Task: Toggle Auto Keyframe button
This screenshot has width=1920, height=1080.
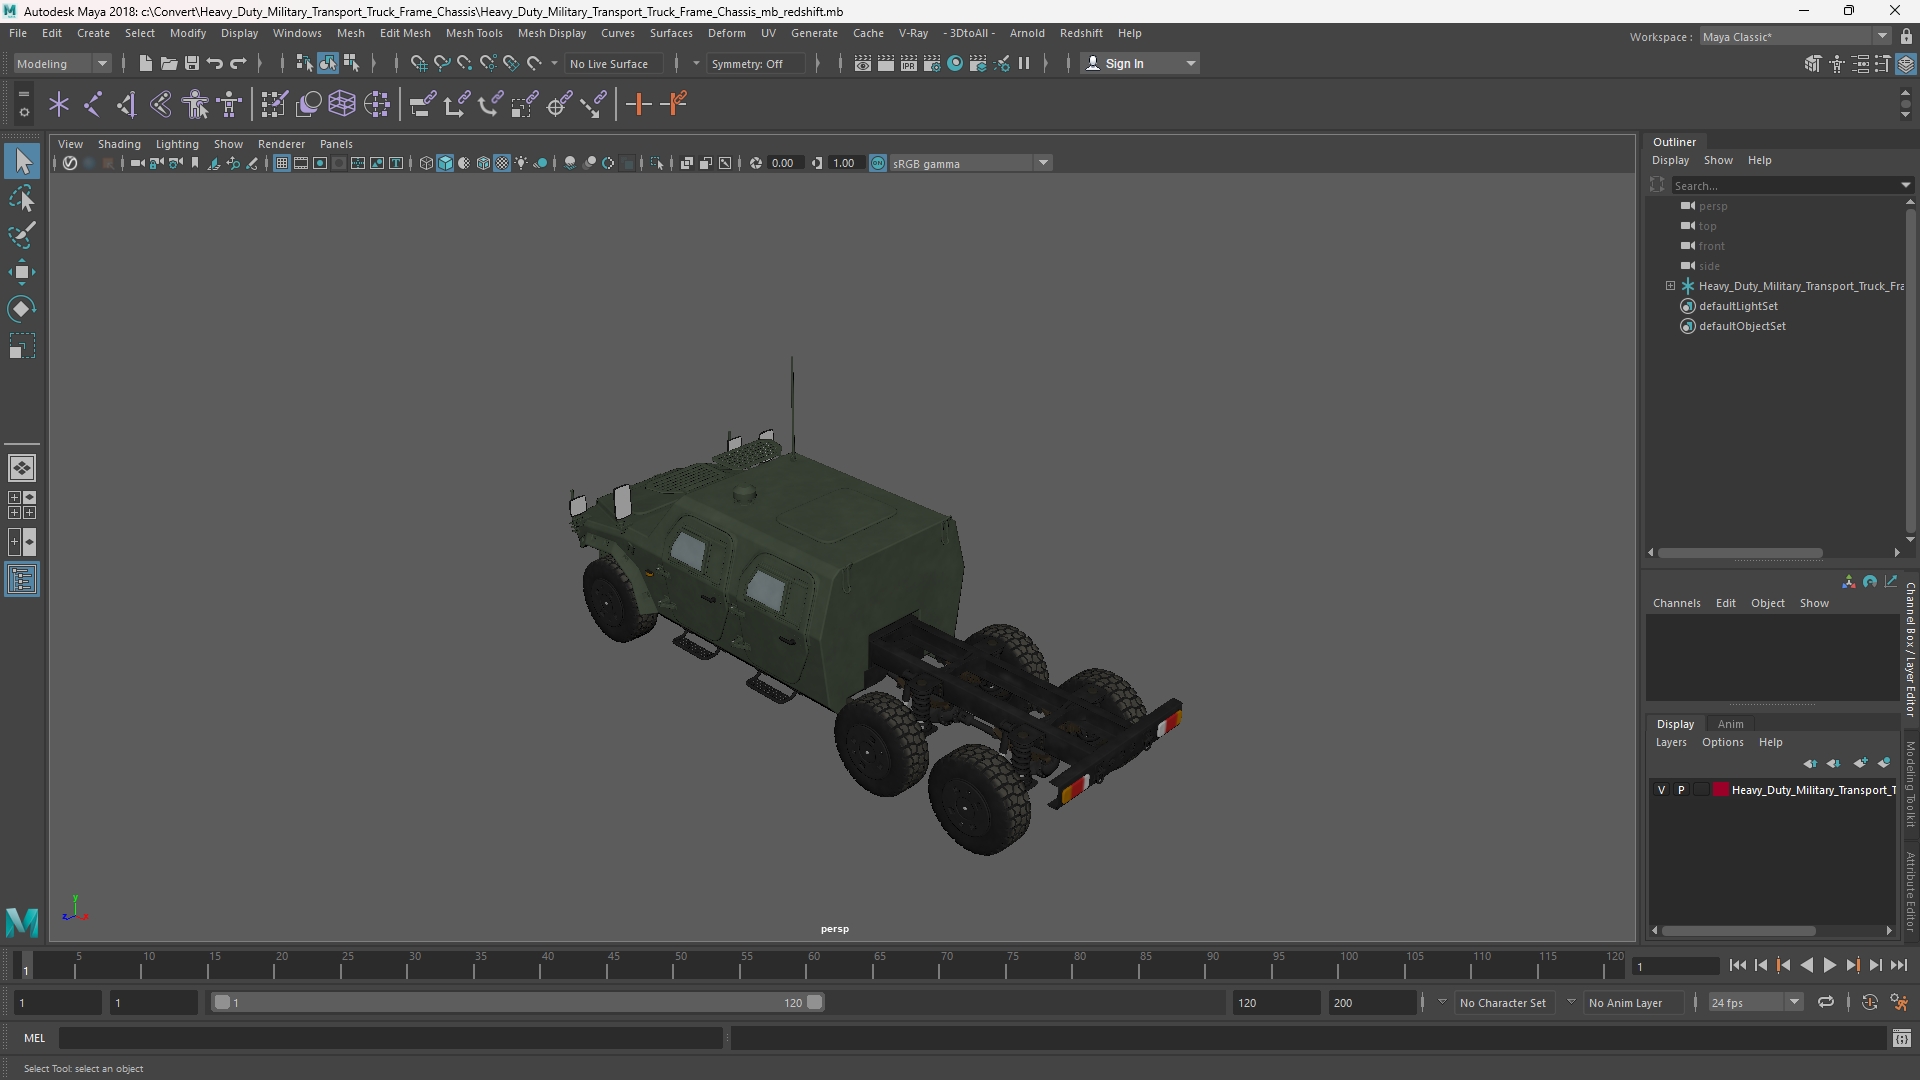Action: point(1869,1002)
